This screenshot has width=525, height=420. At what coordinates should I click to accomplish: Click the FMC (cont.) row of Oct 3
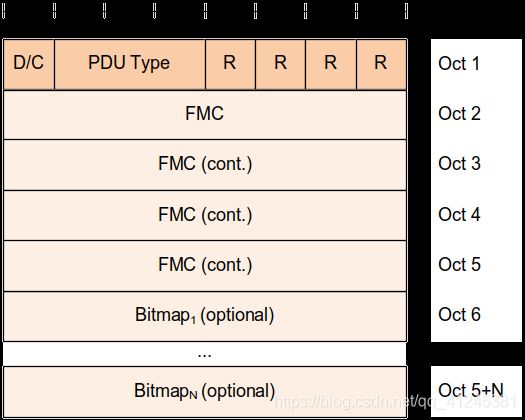205,165
